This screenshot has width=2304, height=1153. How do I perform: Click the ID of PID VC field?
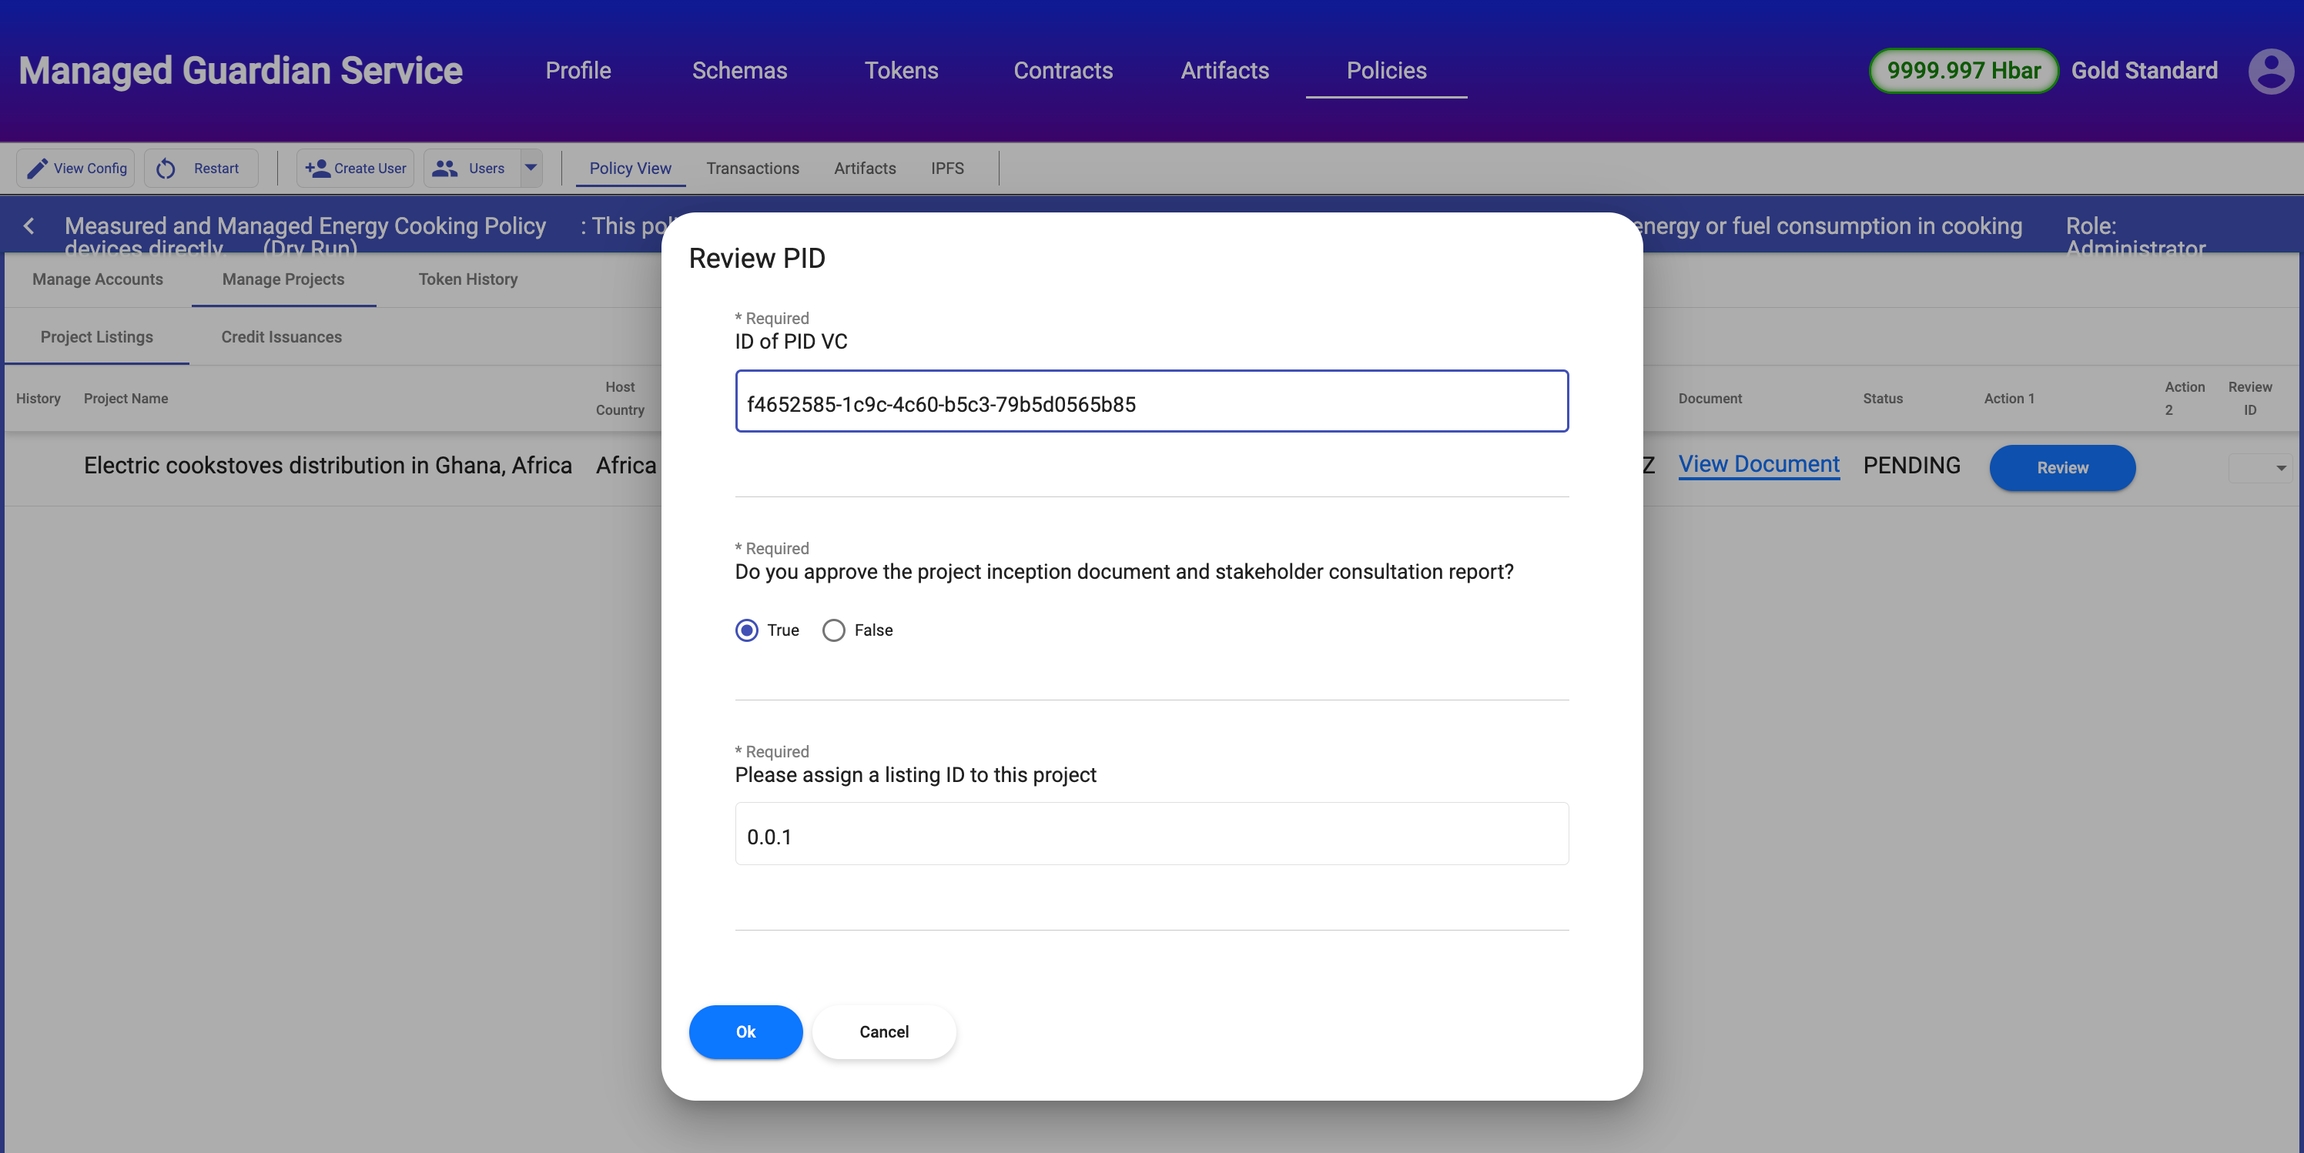(x=1151, y=402)
